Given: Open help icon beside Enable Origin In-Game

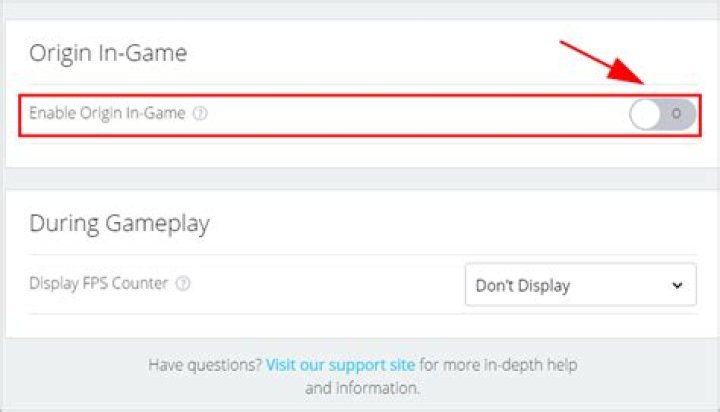Looking at the screenshot, I should (x=200, y=114).
